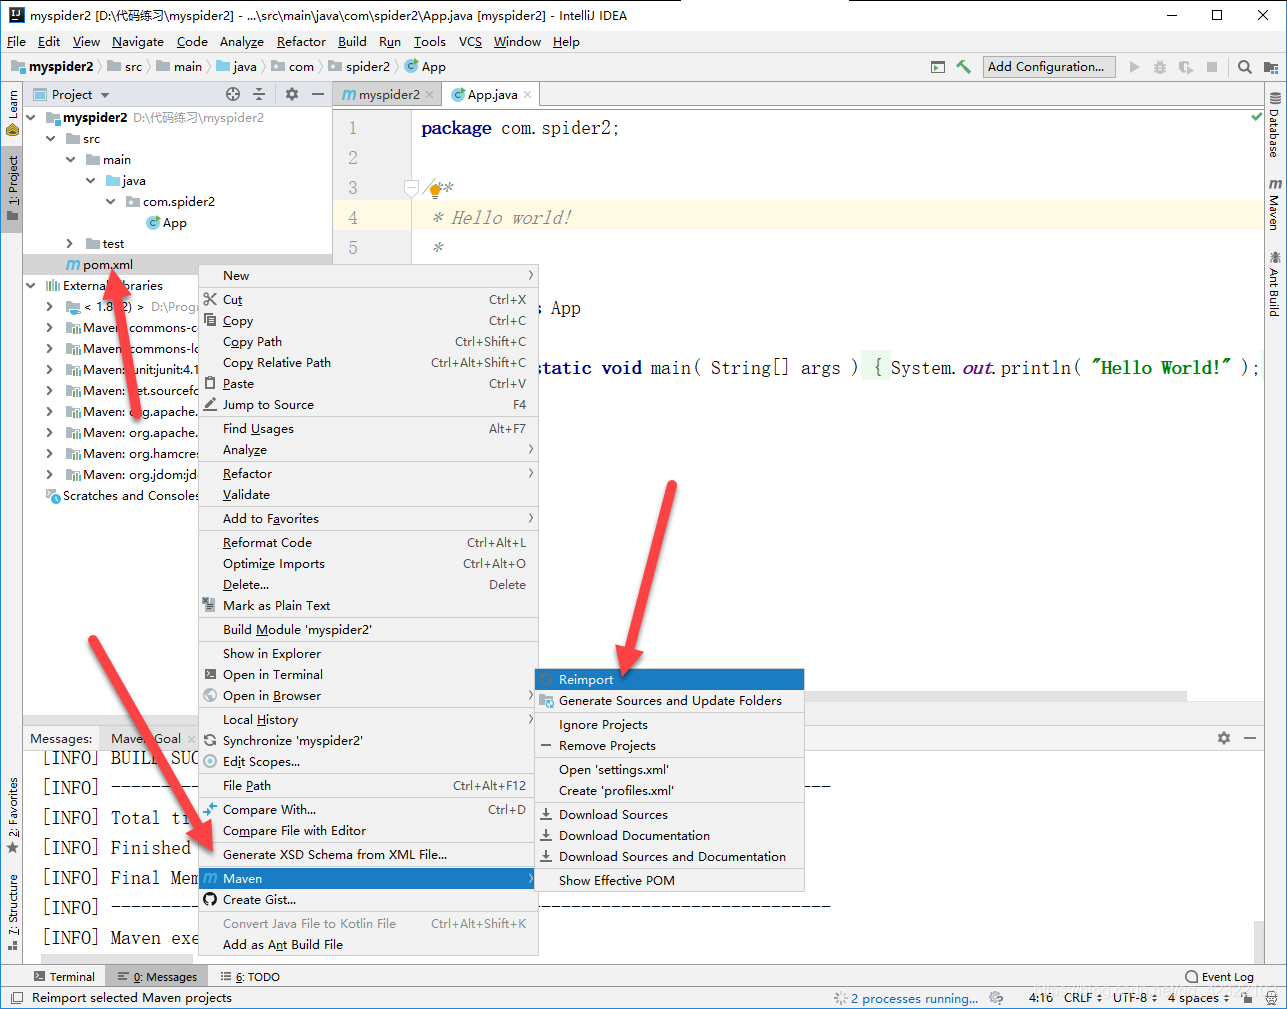Collapse the java folder node

point(91,180)
